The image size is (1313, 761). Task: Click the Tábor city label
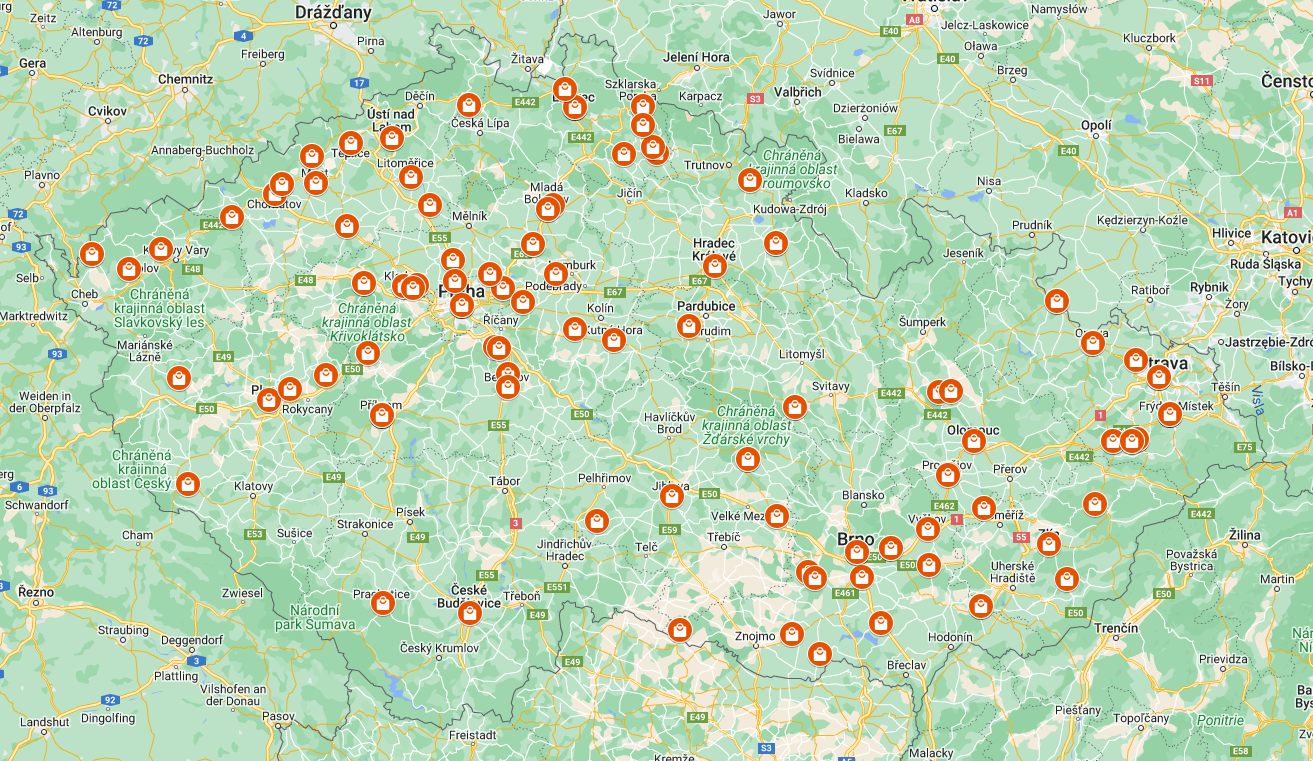pos(505,481)
